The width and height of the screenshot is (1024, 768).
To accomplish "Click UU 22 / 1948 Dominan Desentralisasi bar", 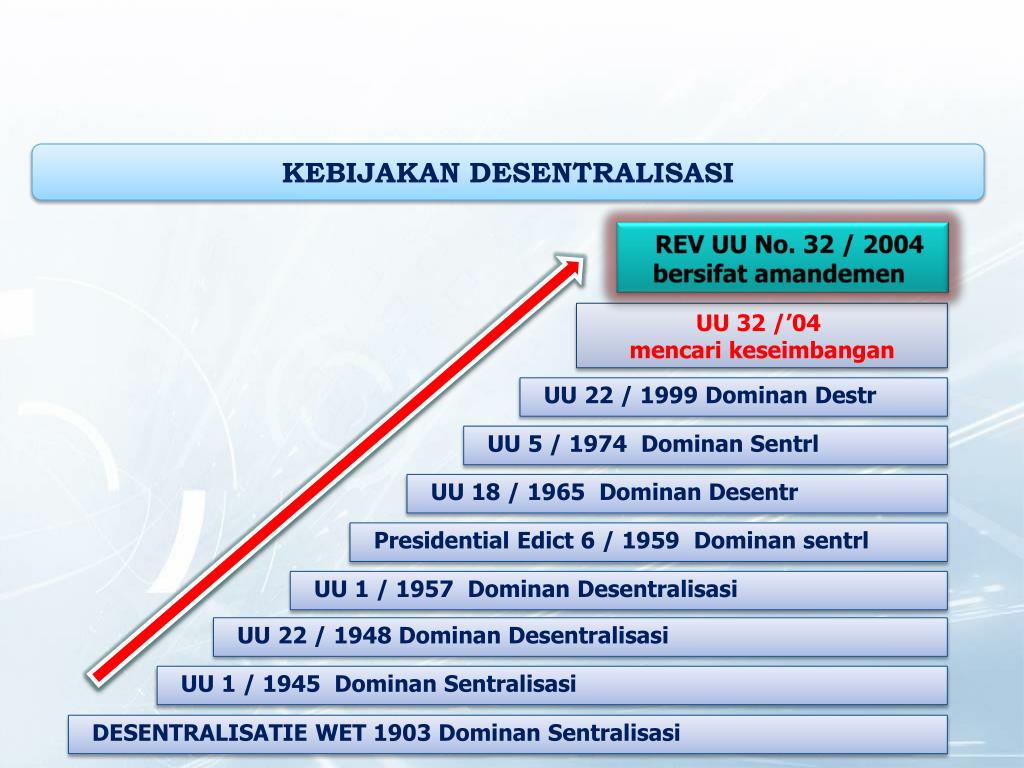I will click(x=580, y=637).
